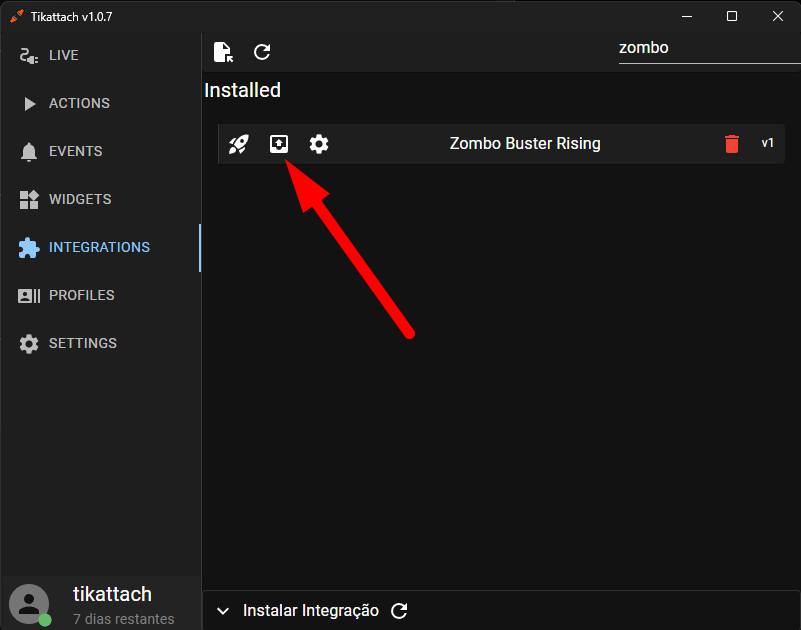Refresh the Instalar Integração list
The width and height of the screenshot is (801, 630).
tap(399, 611)
